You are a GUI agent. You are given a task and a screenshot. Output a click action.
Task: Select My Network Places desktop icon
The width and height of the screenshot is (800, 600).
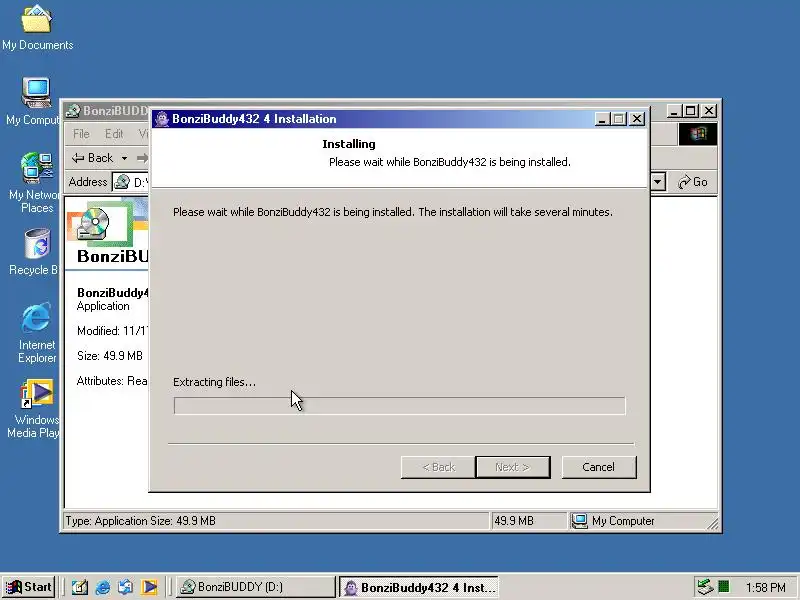pyautogui.click(x=36, y=183)
